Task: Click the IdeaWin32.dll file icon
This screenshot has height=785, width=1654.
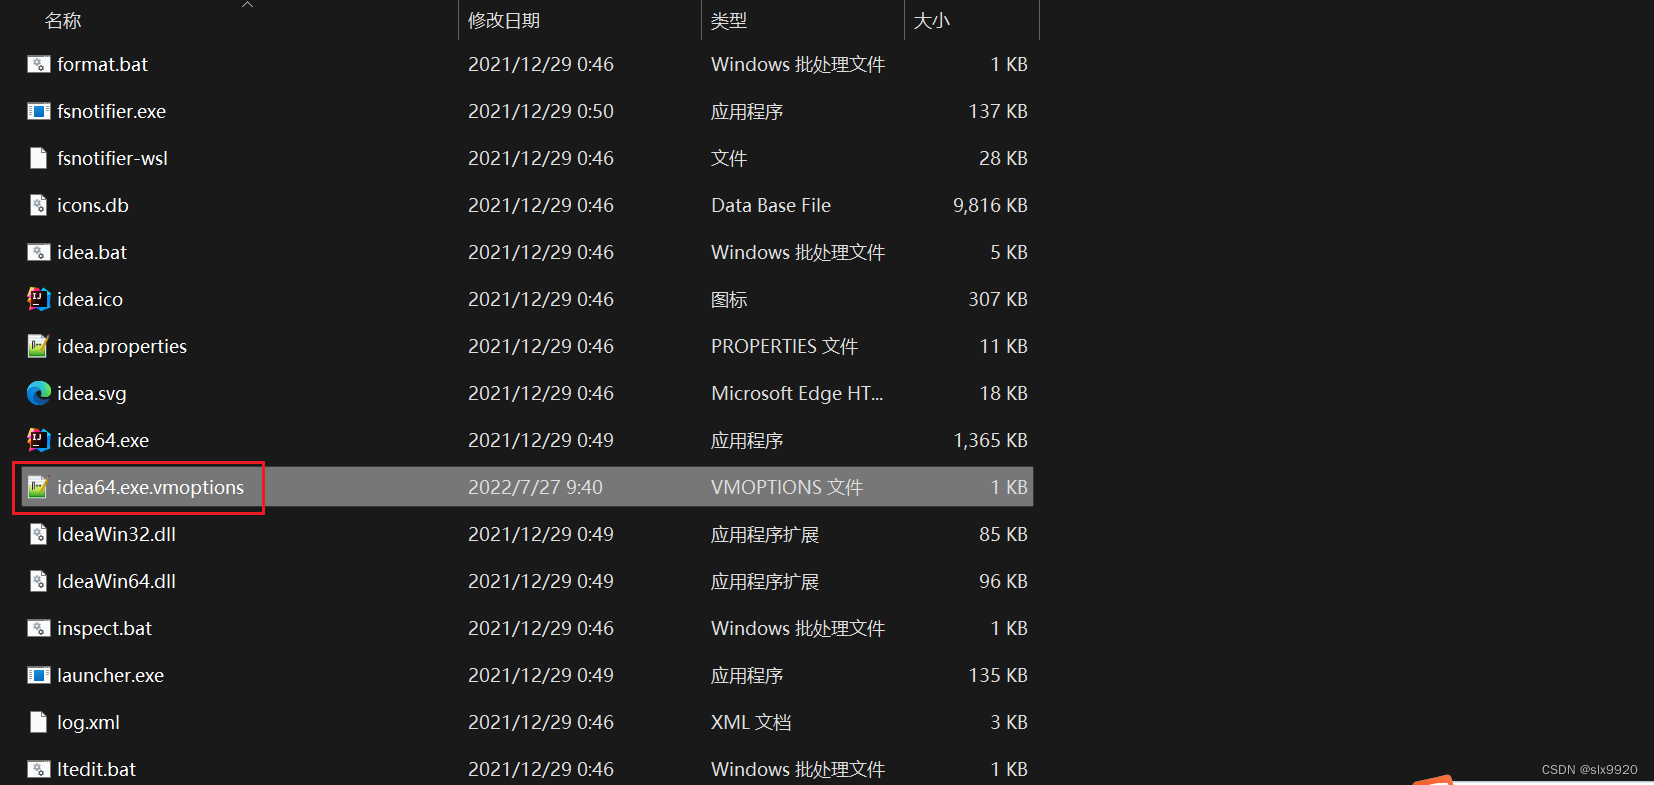Action: [38, 534]
